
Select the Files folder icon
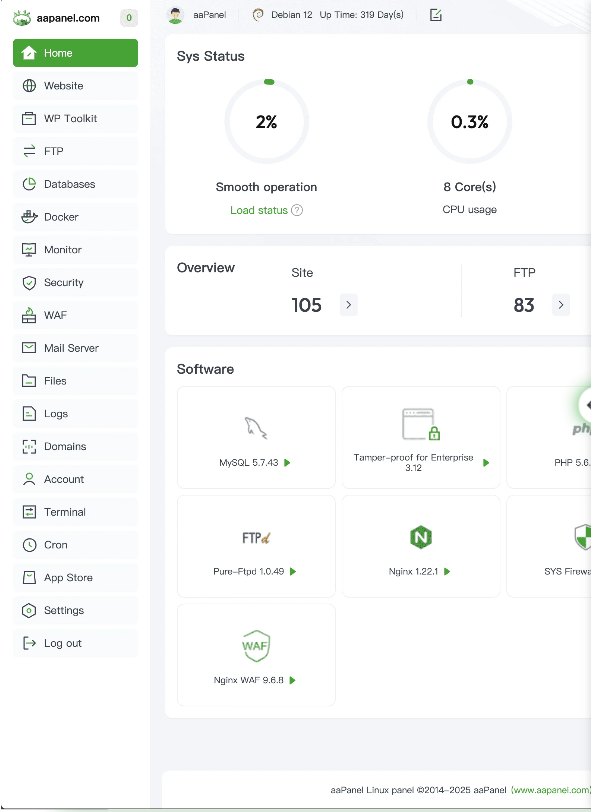point(29,381)
